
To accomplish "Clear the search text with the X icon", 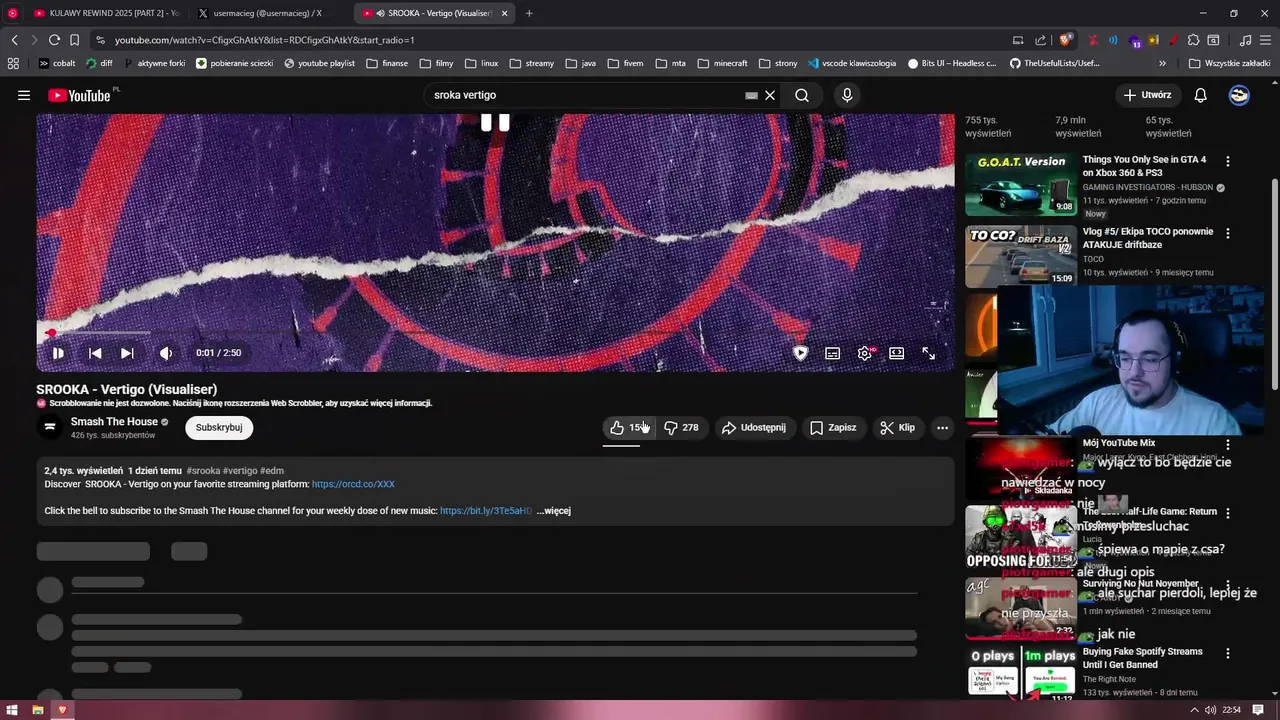I will click(770, 95).
